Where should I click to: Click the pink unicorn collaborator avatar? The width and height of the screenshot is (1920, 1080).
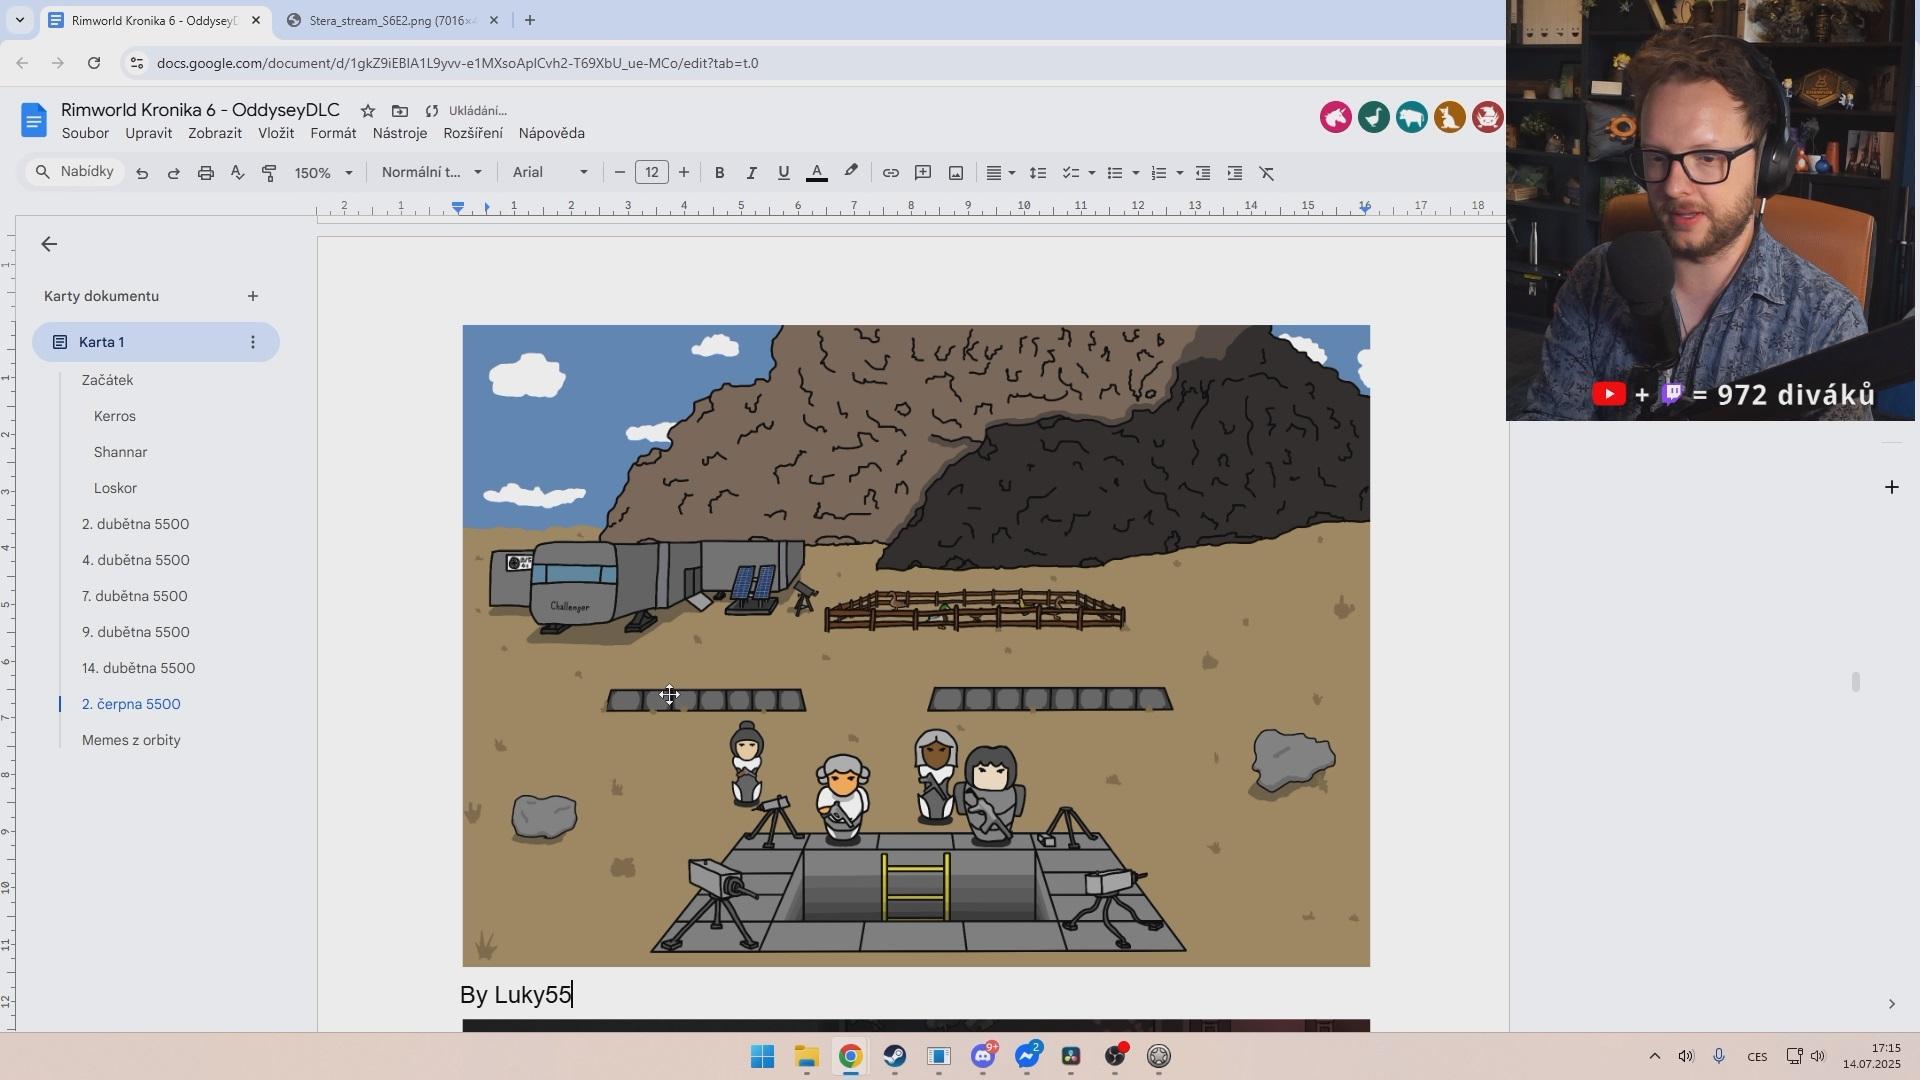click(x=1336, y=117)
